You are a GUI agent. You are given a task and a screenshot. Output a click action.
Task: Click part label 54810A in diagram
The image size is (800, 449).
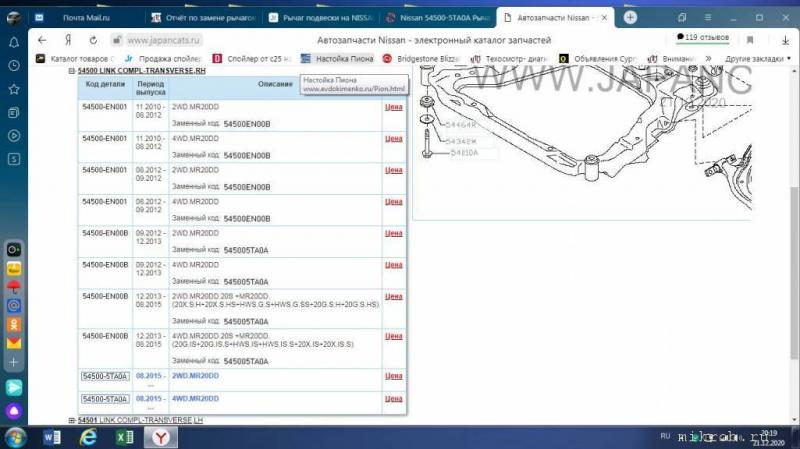(x=464, y=153)
